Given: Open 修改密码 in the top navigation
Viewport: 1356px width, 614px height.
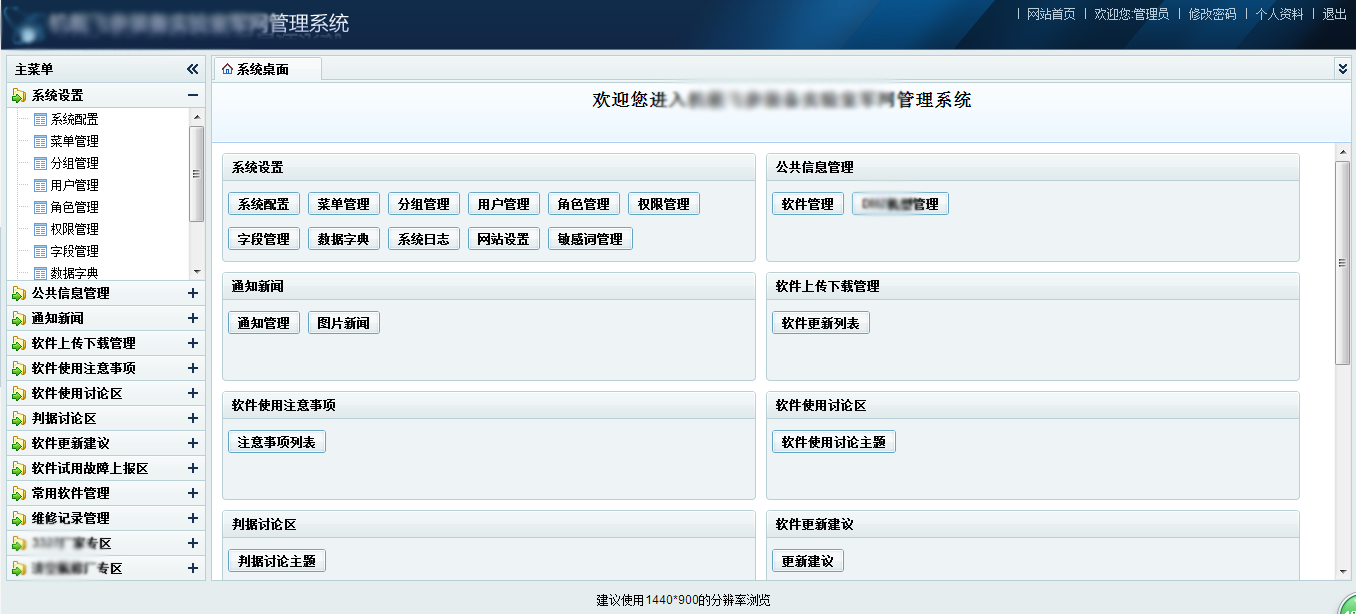Looking at the screenshot, I should point(1212,14).
